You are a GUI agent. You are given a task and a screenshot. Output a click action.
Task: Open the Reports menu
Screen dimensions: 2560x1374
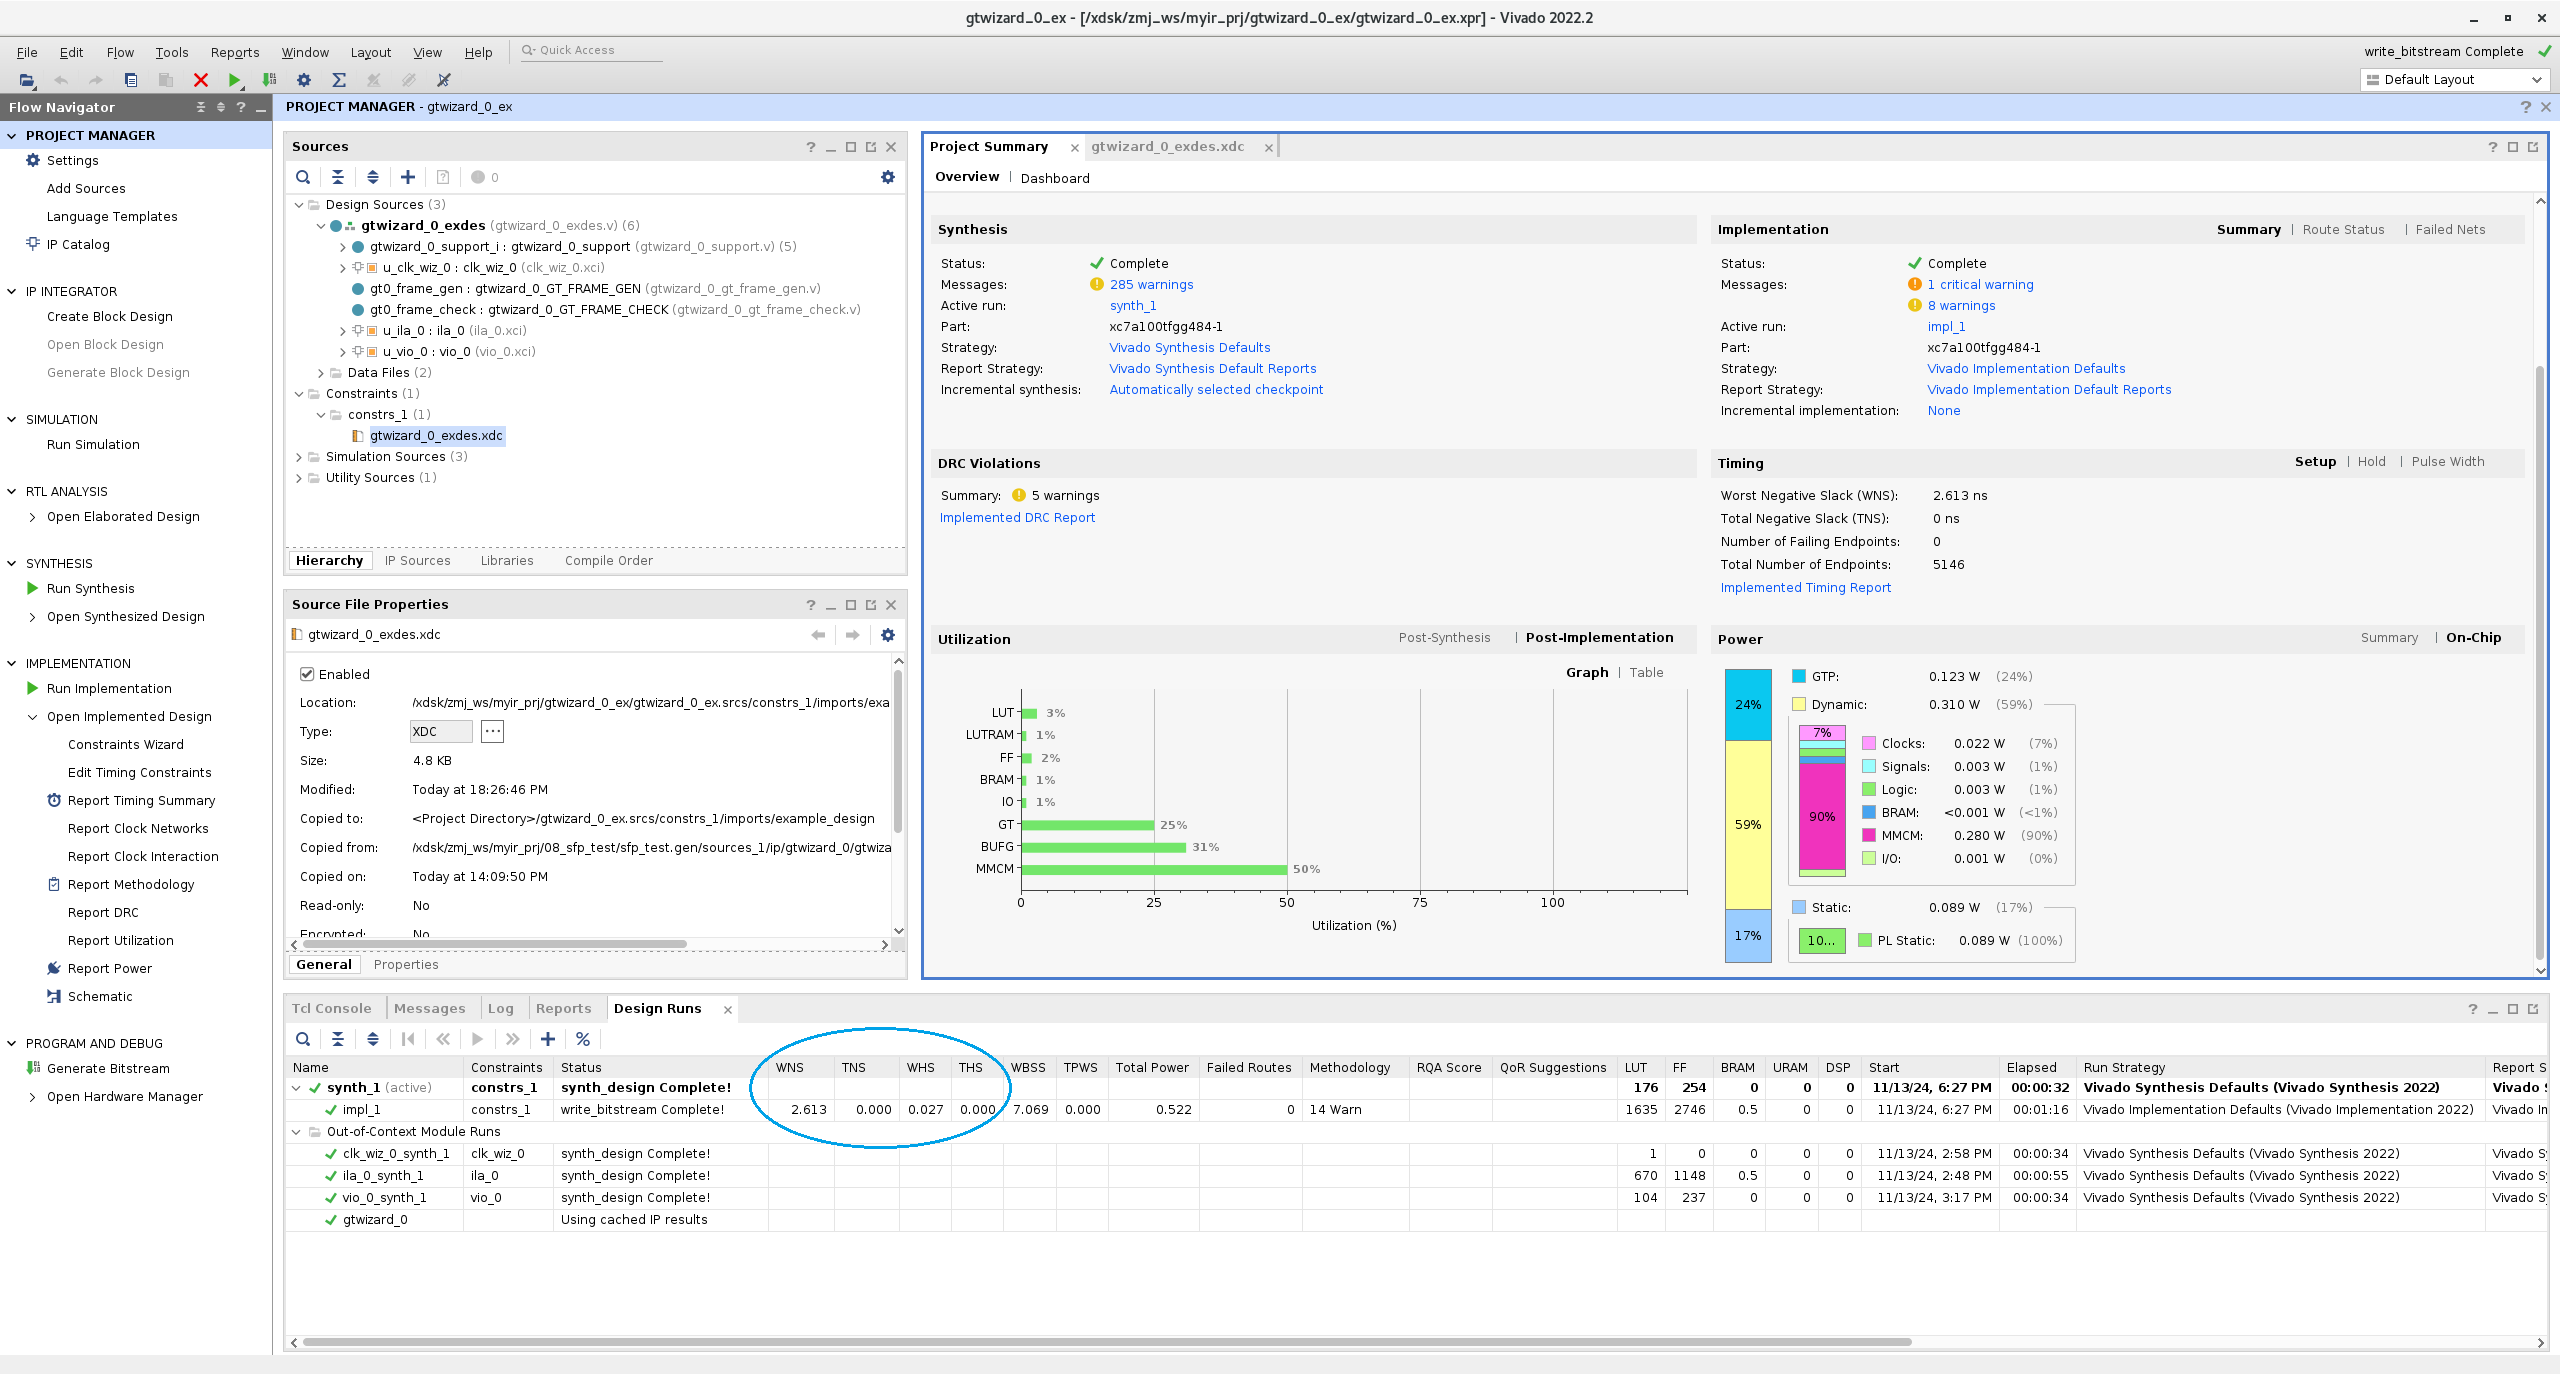coord(235,52)
